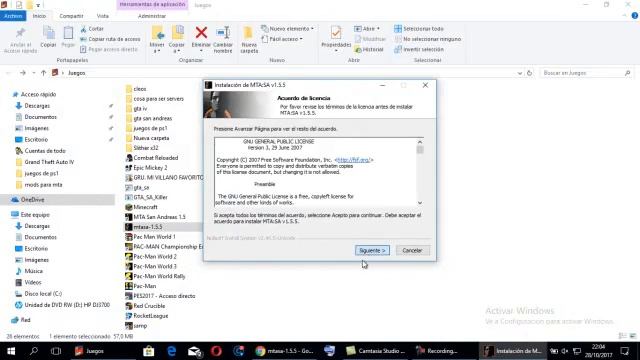Open Task View on taskbar
The width and height of the screenshot is (640, 360).
tap(56, 351)
